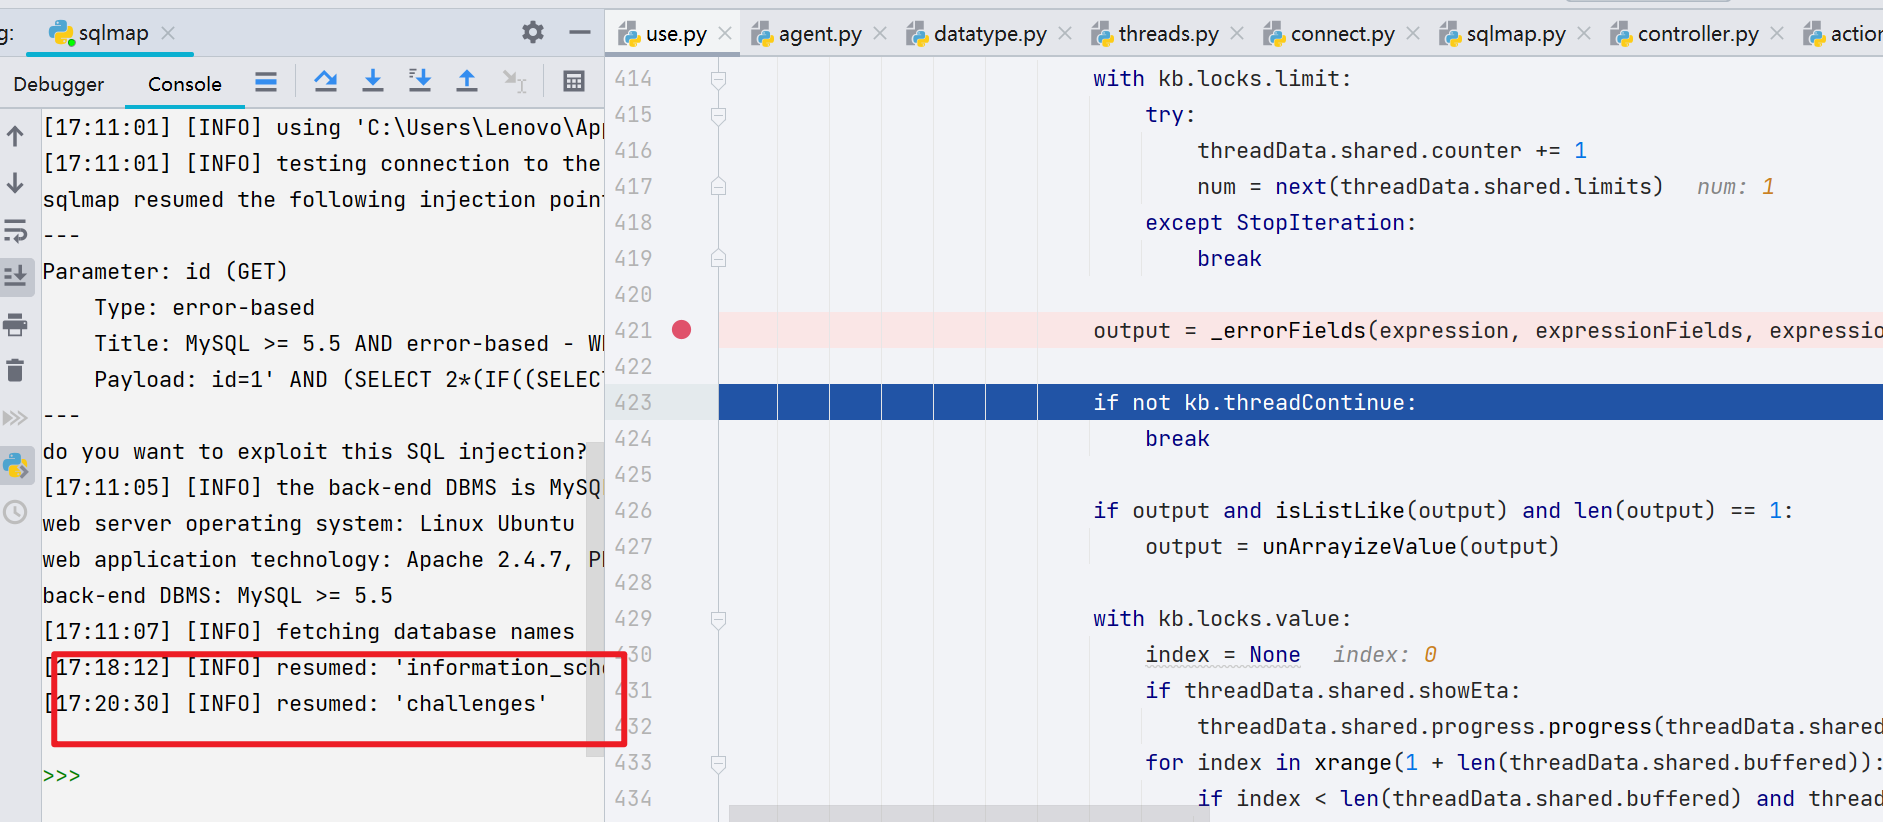The width and height of the screenshot is (1883, 822).
Task: Close agent.py tab
Action: 880,33
